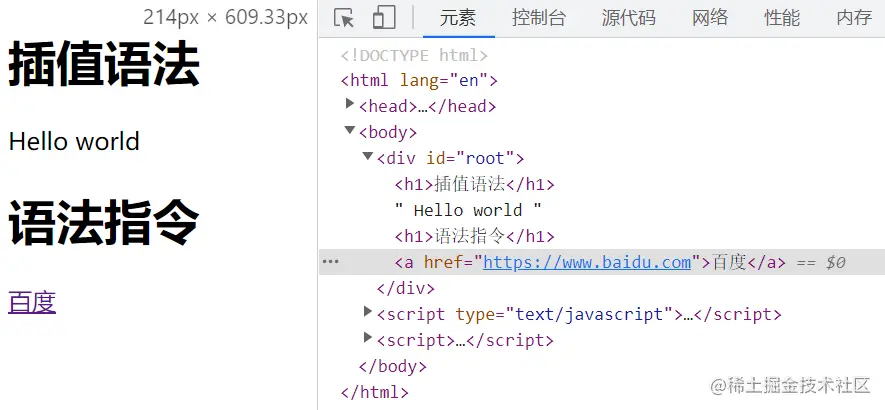Open the three-dot menu beside the anchor row

pyautogui.click(x=330, y=261)
